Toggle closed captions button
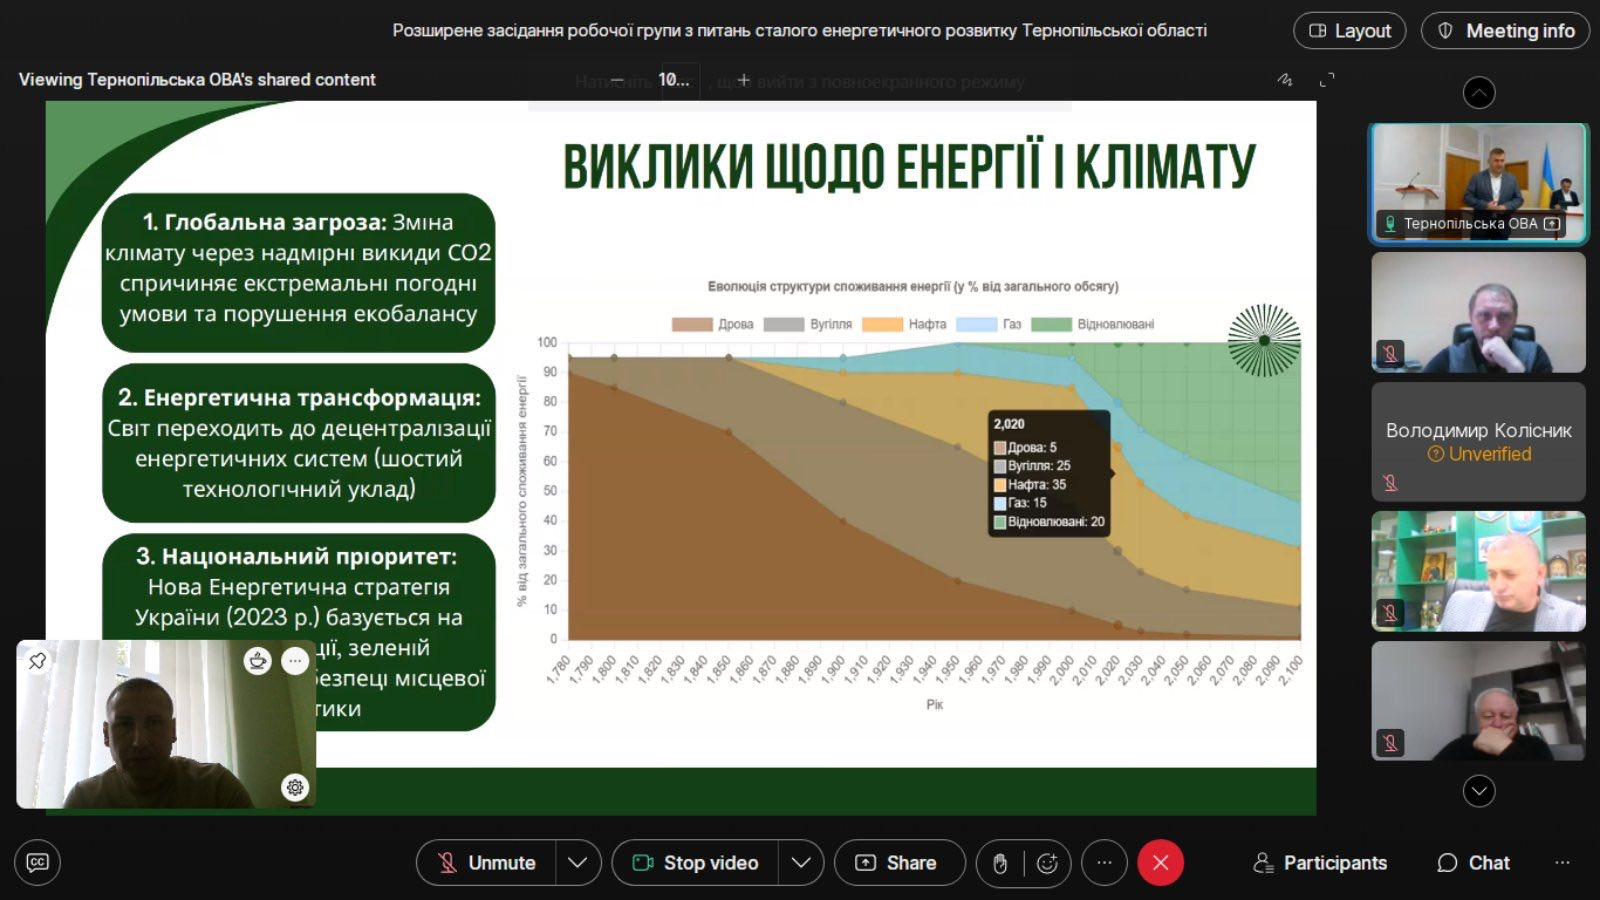Viewport: 1600px width, 900px height. (x=37, y=863)
